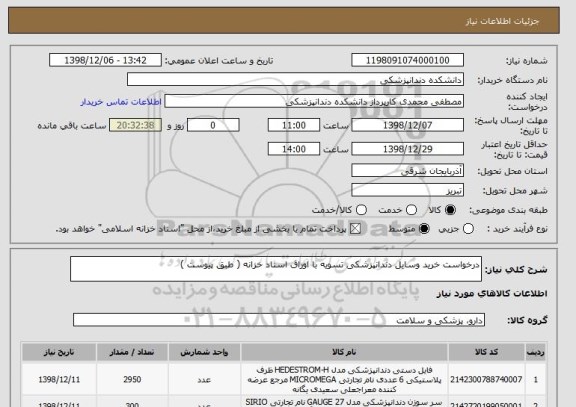Click the need date 1398/12/11 in row 1

point(59,379)
